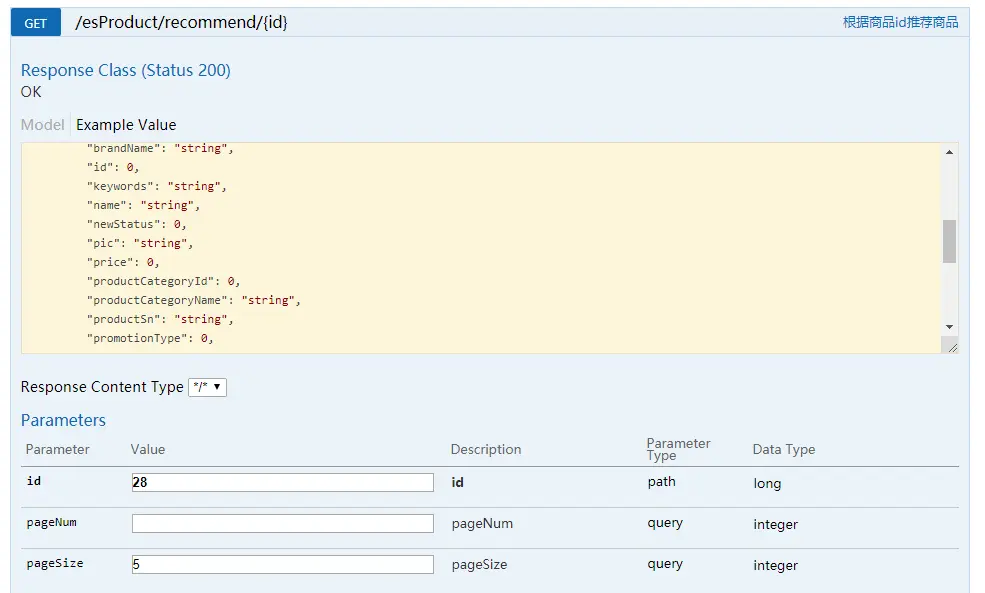Click the resize grip of the example textarea
Image resolution: width=985 pixels, height=593 pixels.
point(952,347)
